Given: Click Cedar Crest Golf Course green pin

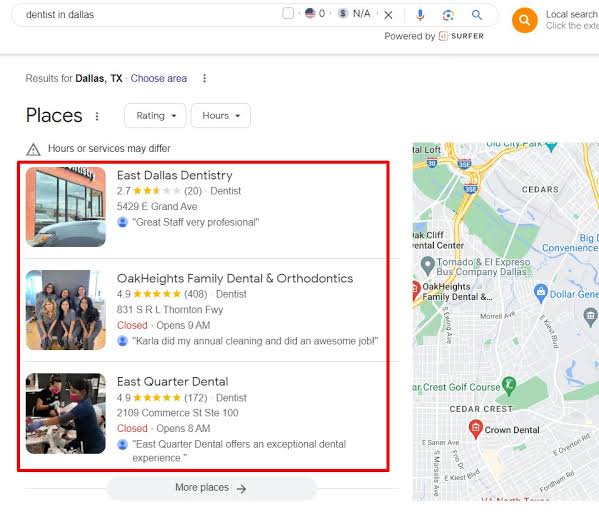Looking at the screenshot, I should tap(509, 386).
